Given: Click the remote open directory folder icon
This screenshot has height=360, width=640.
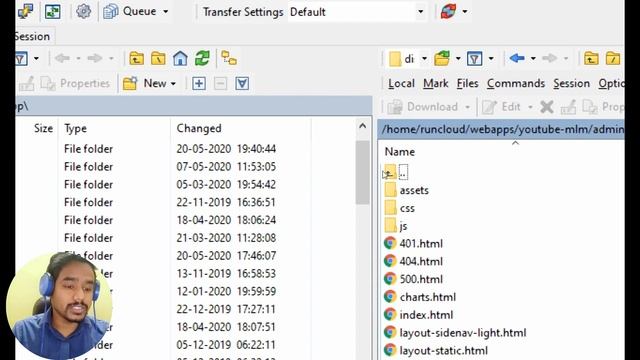Looking at the screenshot, I should point(442,59).
